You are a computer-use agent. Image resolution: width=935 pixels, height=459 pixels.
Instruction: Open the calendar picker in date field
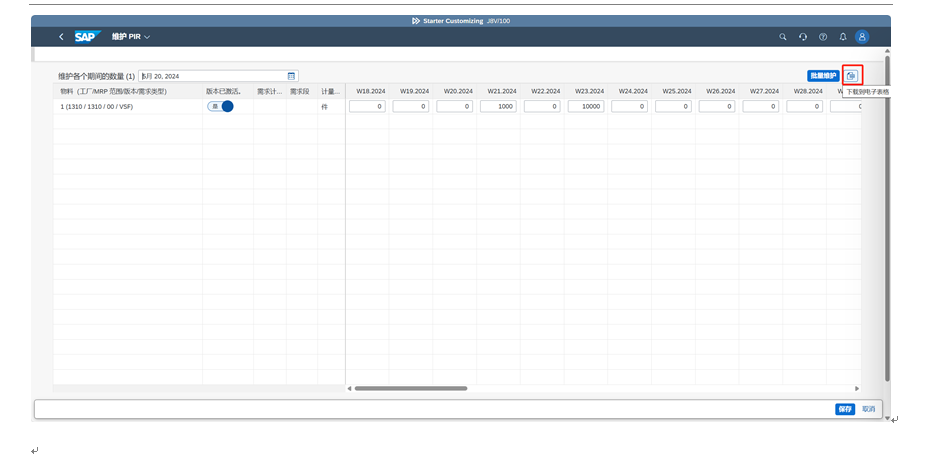(x=291, y=76)
